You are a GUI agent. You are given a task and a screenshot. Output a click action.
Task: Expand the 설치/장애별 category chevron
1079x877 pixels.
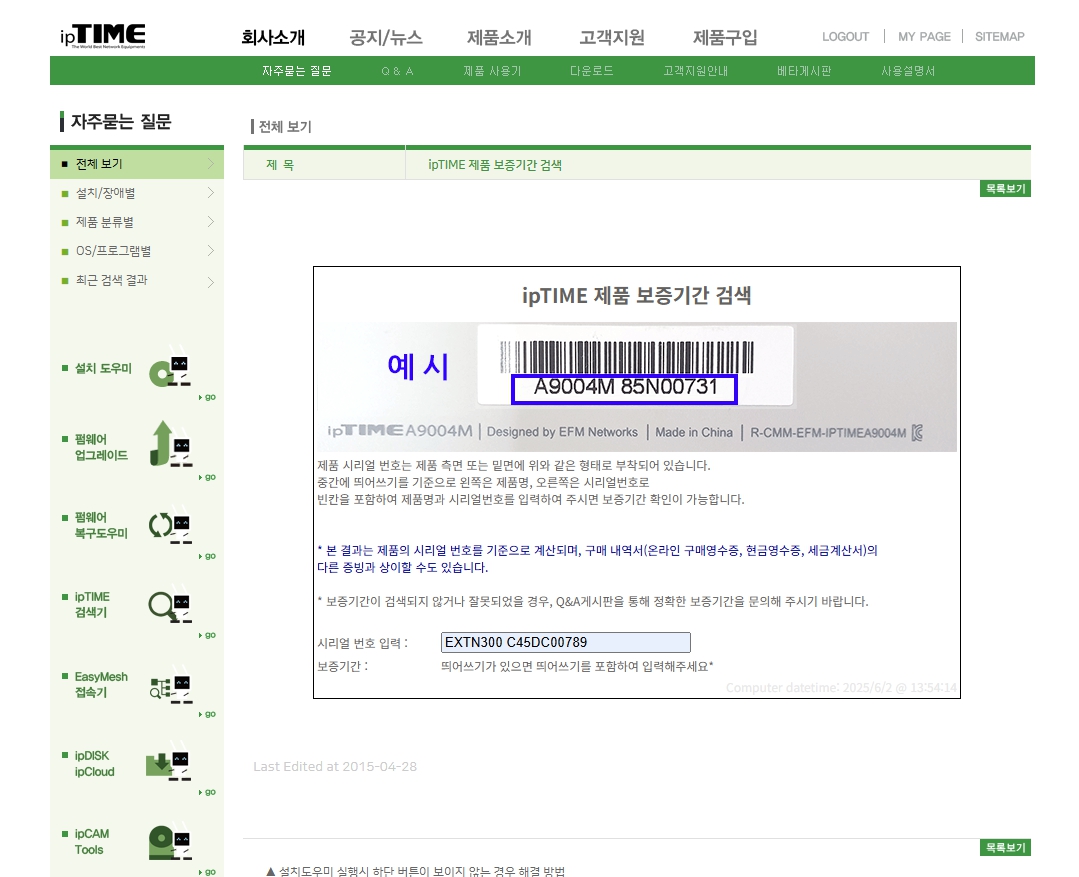click(211, 193)
